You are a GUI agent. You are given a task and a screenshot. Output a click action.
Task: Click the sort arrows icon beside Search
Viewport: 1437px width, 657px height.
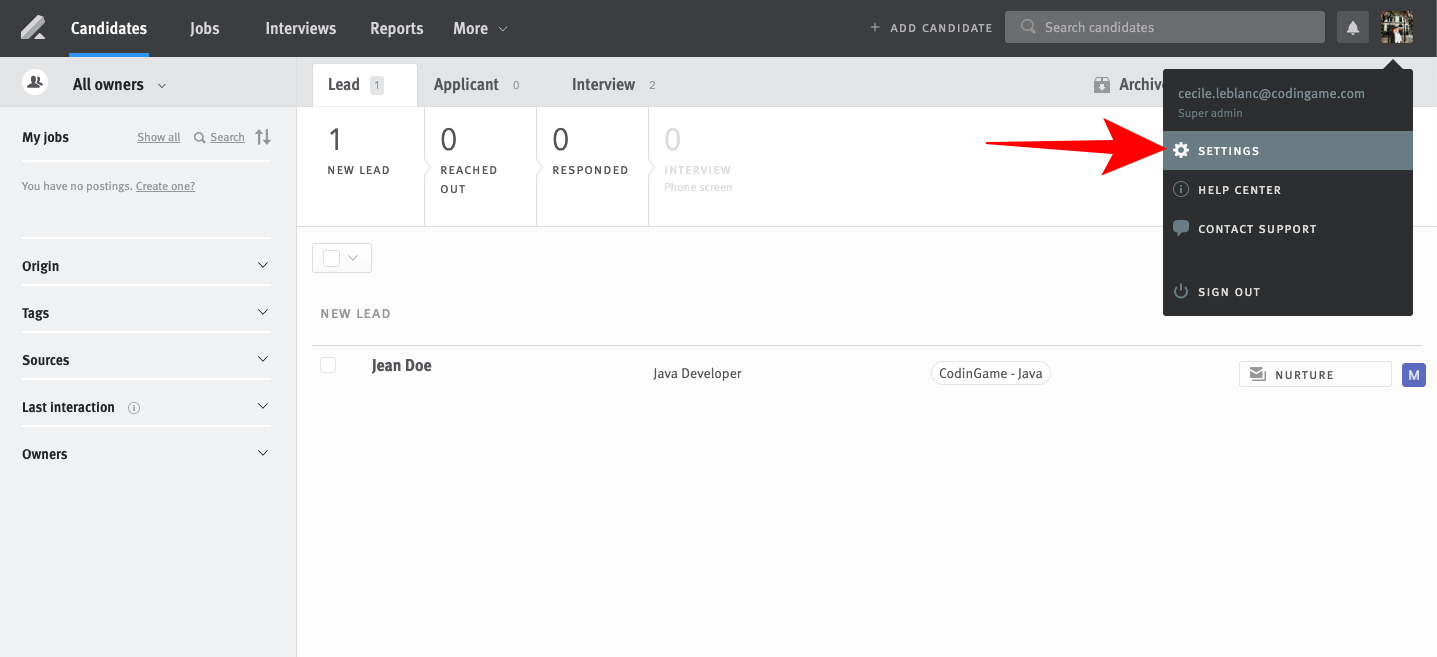click(x=263, y=137)
